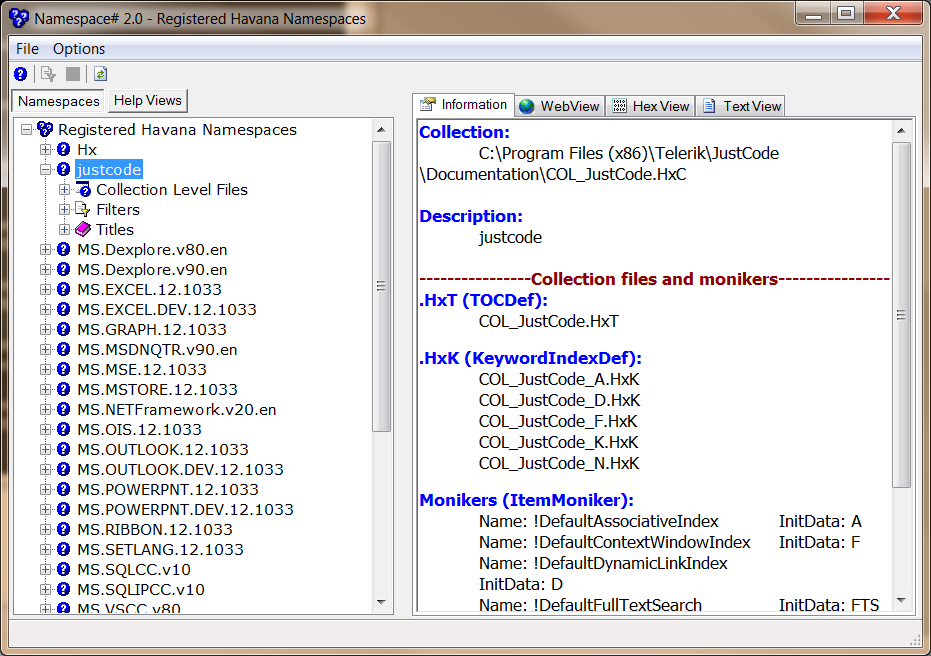Expand the Hx namespace node
Screen dimensions: 931x656
(x=45, y=150)
